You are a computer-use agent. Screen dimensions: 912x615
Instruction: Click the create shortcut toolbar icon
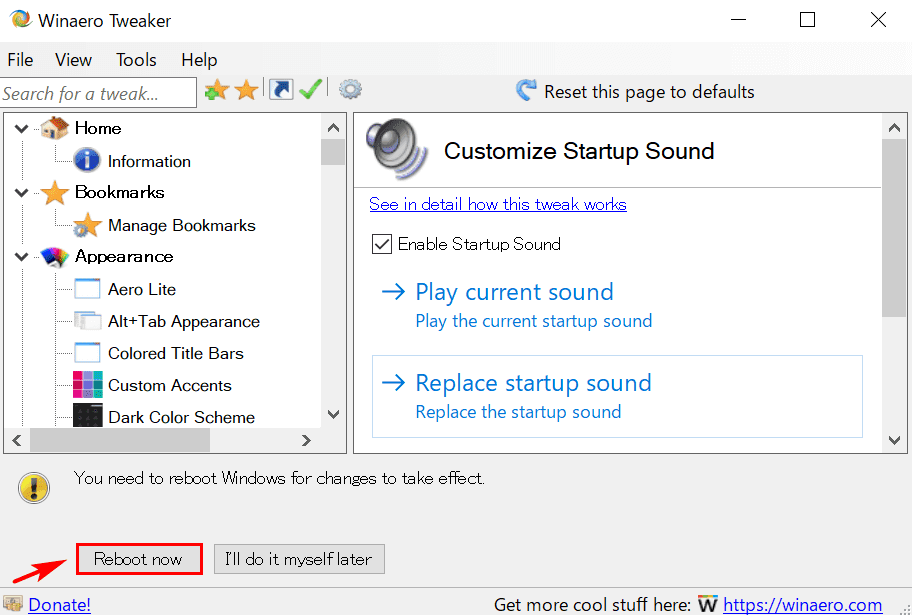tap(281, 90)
